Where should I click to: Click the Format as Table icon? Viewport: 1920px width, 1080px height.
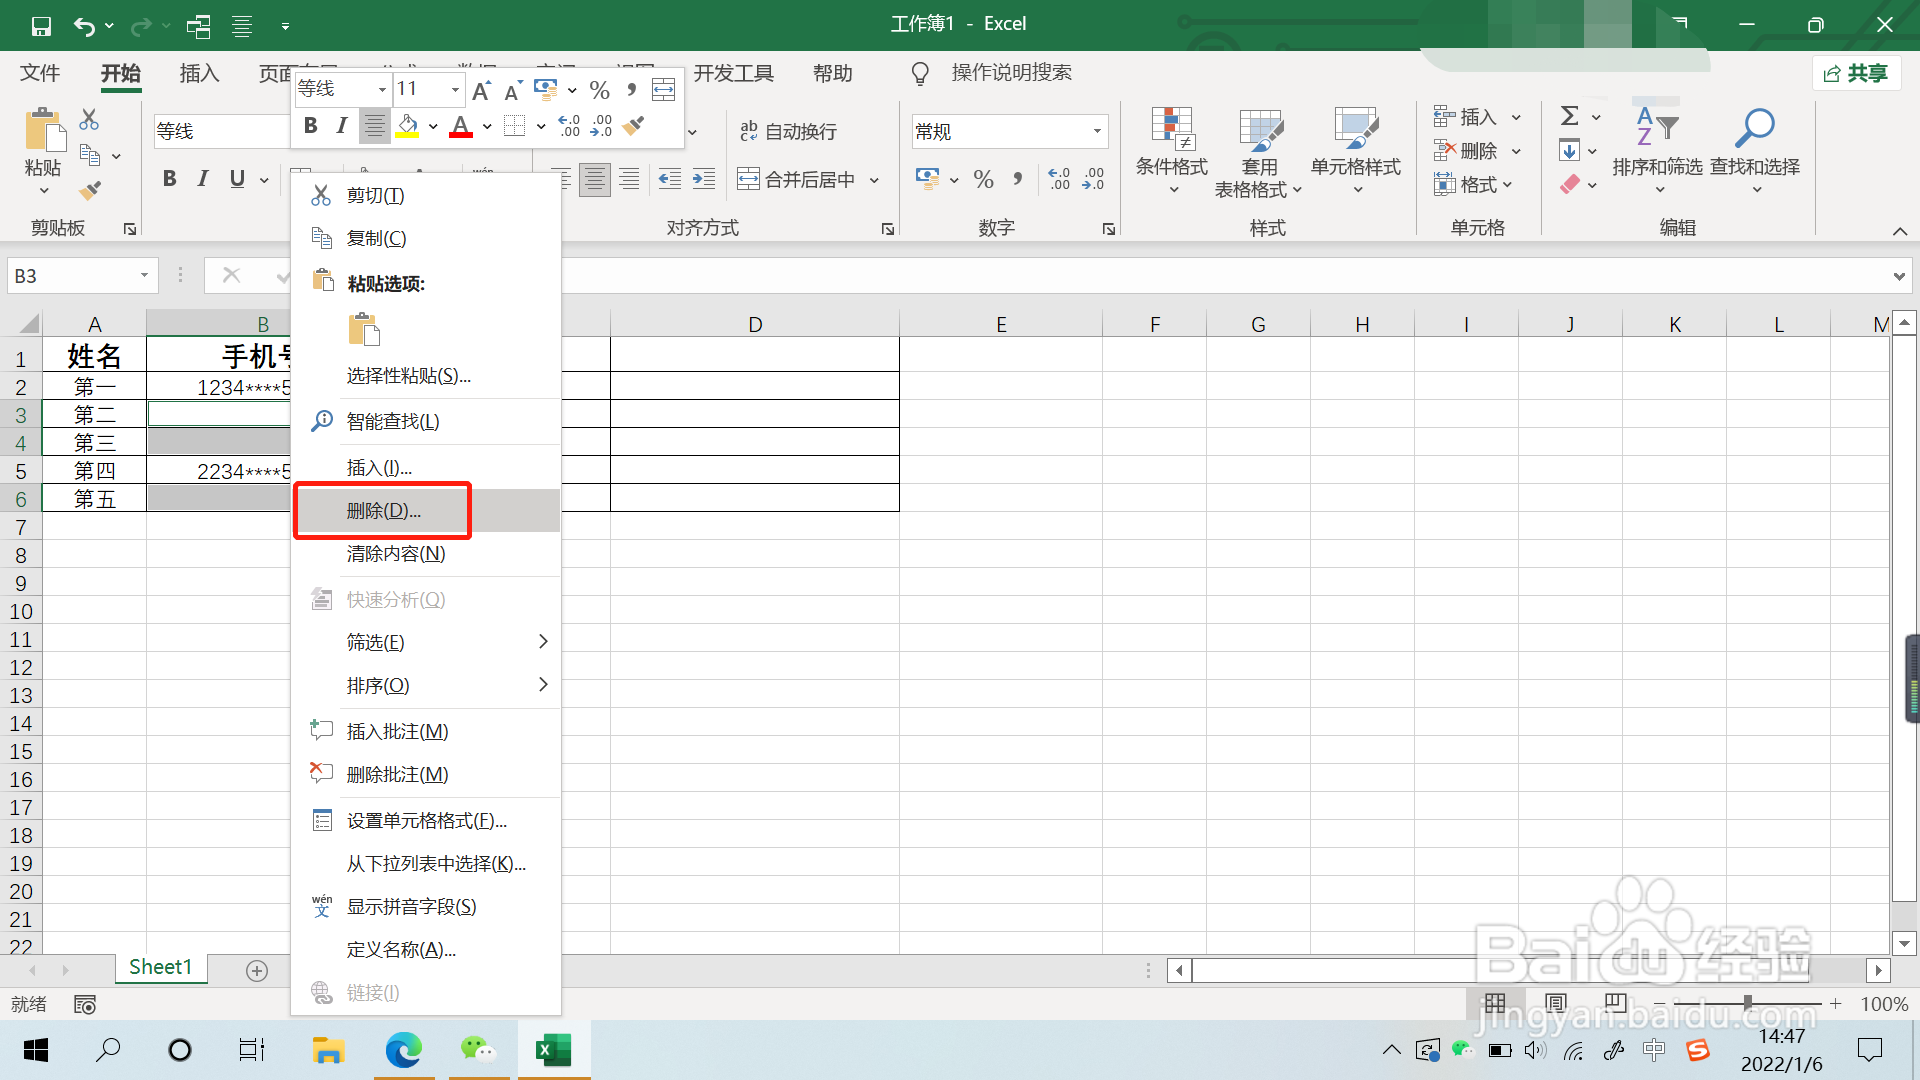(x=1259, y=130)
